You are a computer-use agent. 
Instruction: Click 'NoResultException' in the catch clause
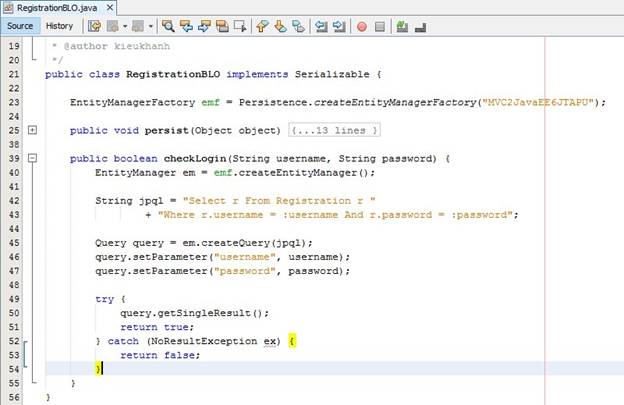click(204, 341)
